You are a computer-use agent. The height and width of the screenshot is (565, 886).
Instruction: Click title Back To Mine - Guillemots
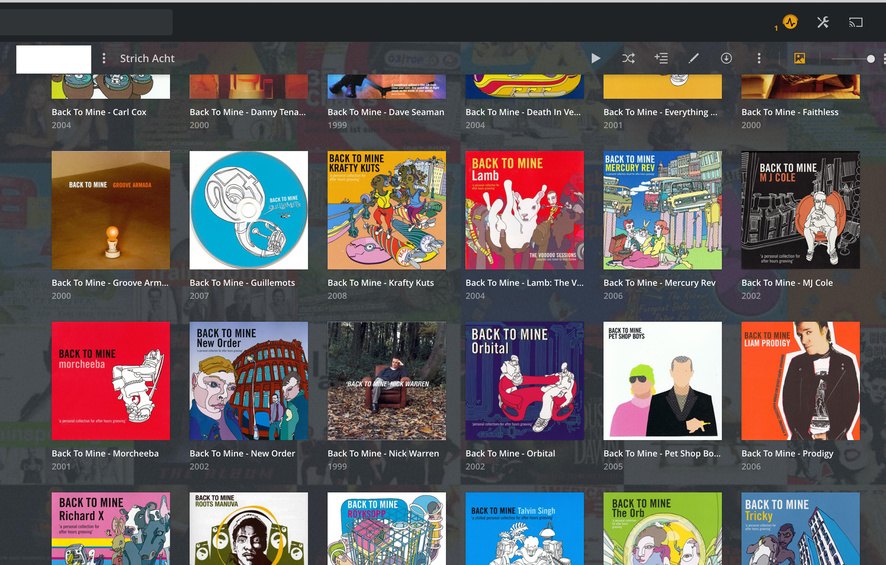coord(242,282)
